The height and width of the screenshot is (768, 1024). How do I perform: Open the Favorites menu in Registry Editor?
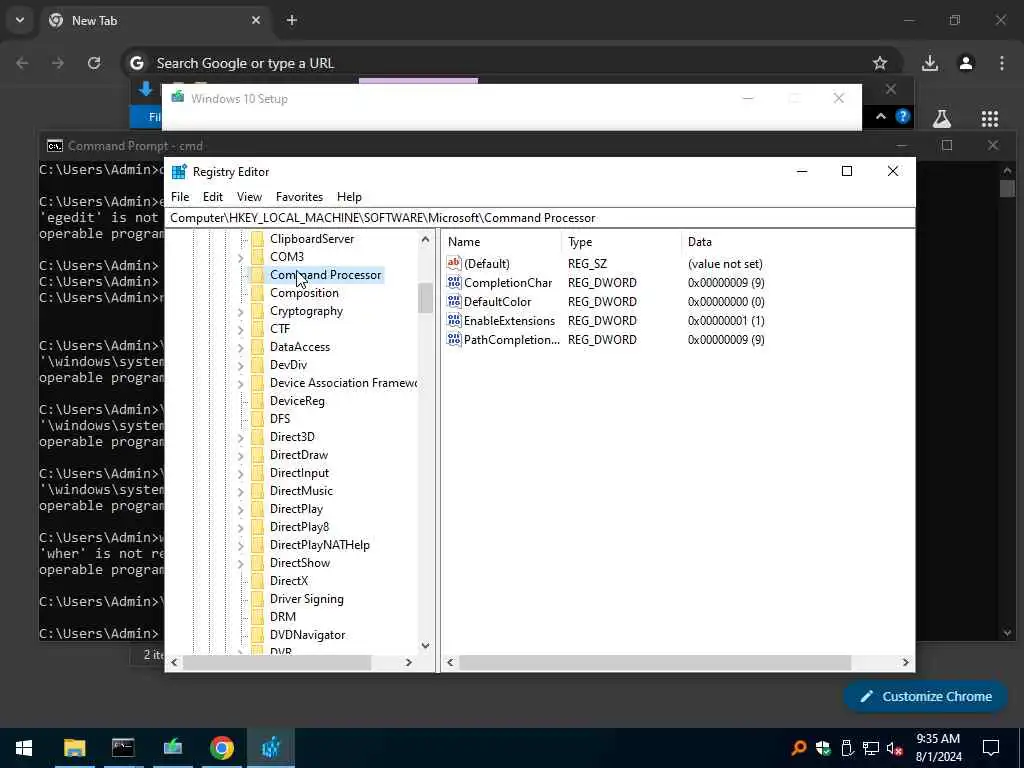(299, 197)
